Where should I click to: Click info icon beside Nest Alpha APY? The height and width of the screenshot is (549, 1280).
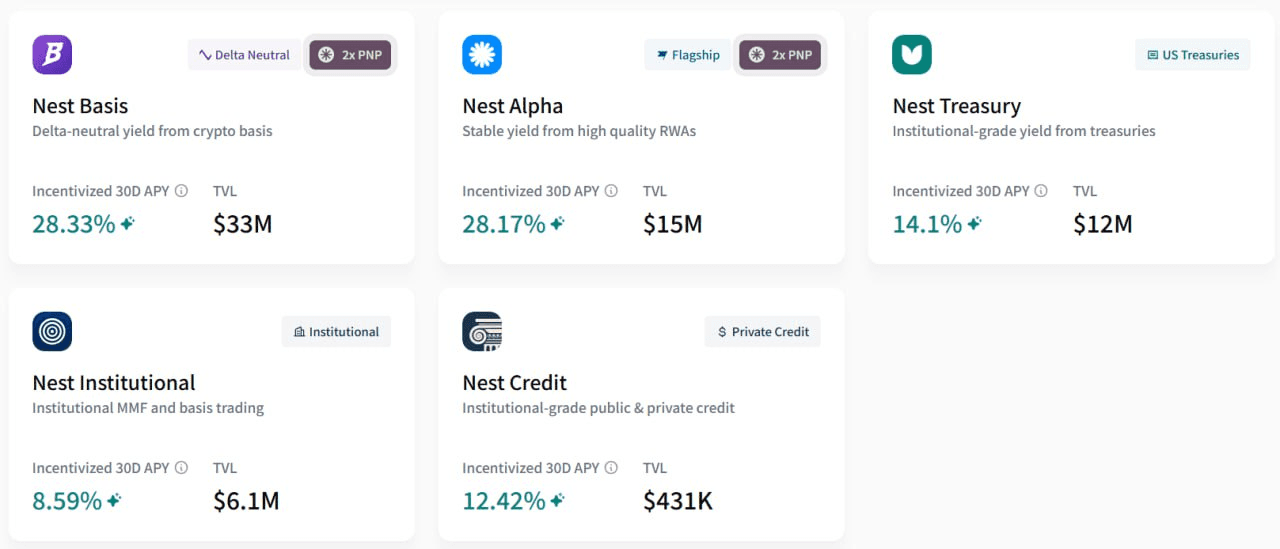(611, 191)
